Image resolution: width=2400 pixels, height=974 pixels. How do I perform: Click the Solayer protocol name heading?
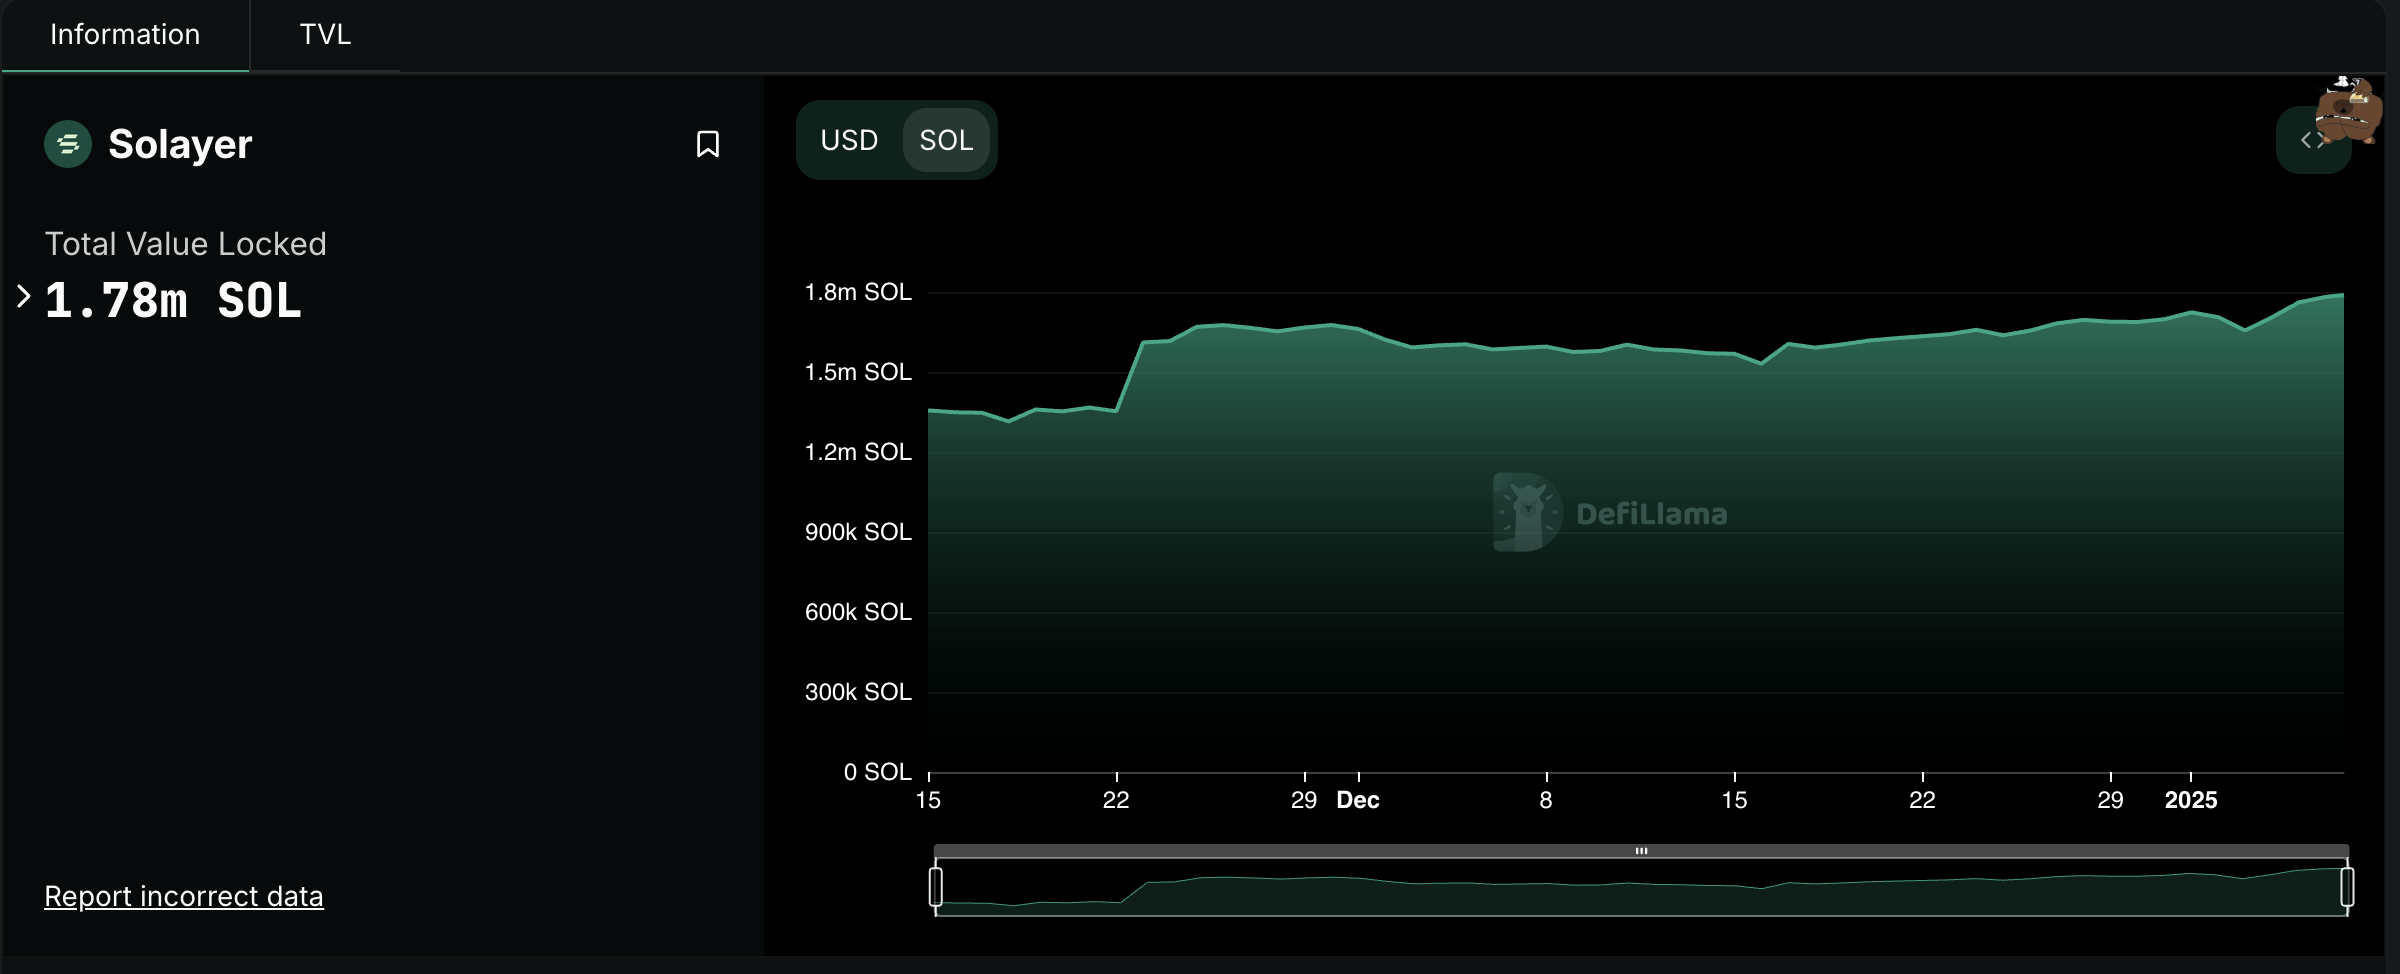point(180,144)
